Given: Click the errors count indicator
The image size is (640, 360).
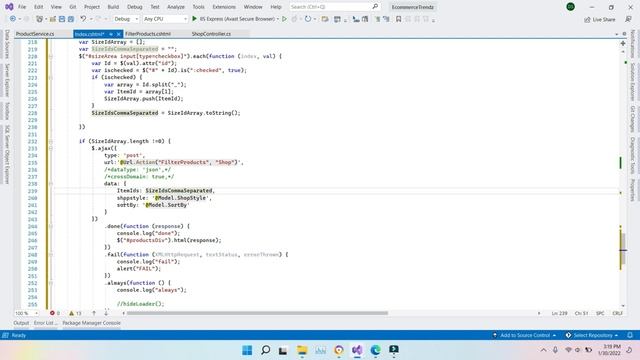Looking at the screenshot, I should (55, 313).
